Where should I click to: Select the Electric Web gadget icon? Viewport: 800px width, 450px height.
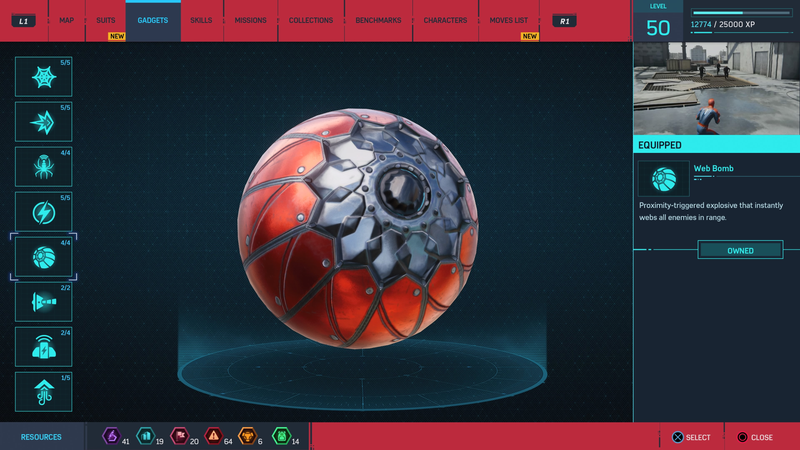point(43,212)
